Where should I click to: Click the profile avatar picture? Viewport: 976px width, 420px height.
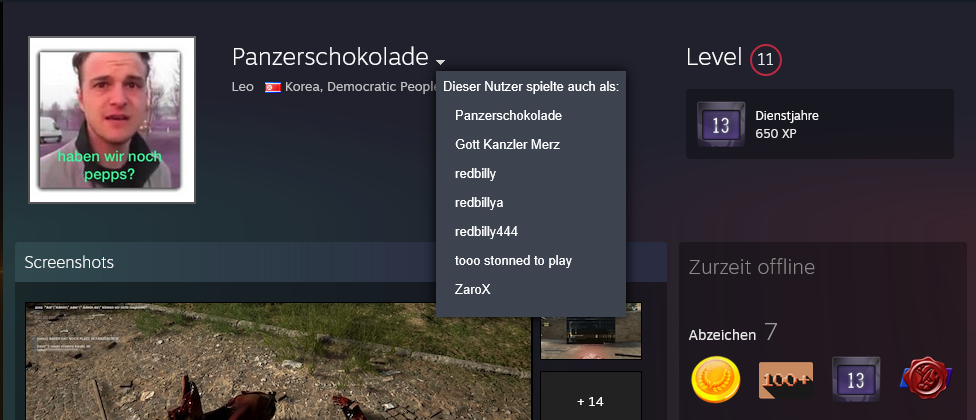click(x=112, y=119)
